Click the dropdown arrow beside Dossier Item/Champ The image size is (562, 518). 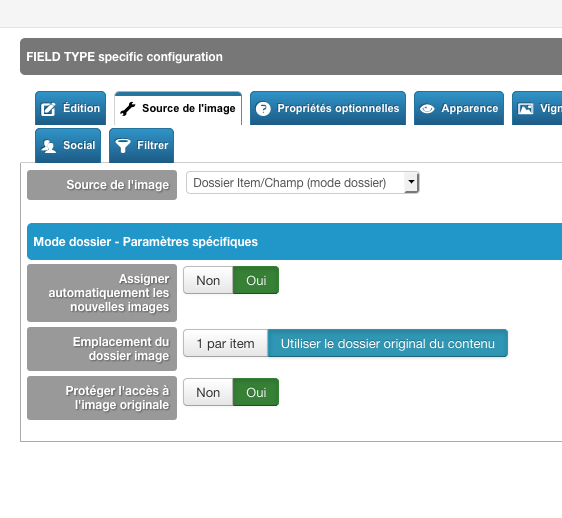pyautogui.click(x=411, y=182)
